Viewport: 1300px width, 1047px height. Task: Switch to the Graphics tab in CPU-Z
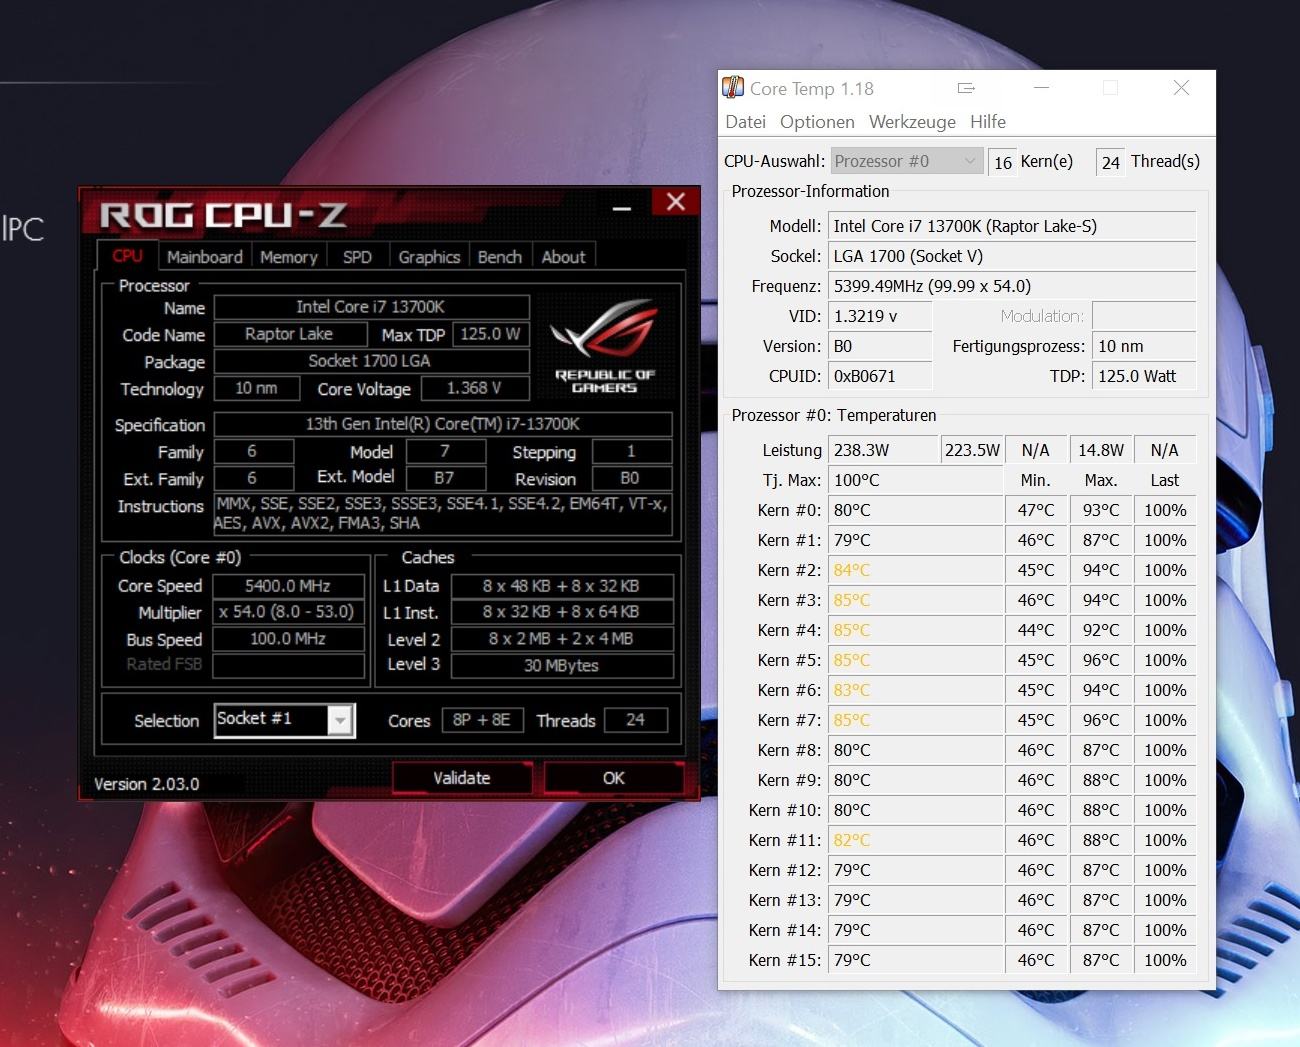[429, 257]
